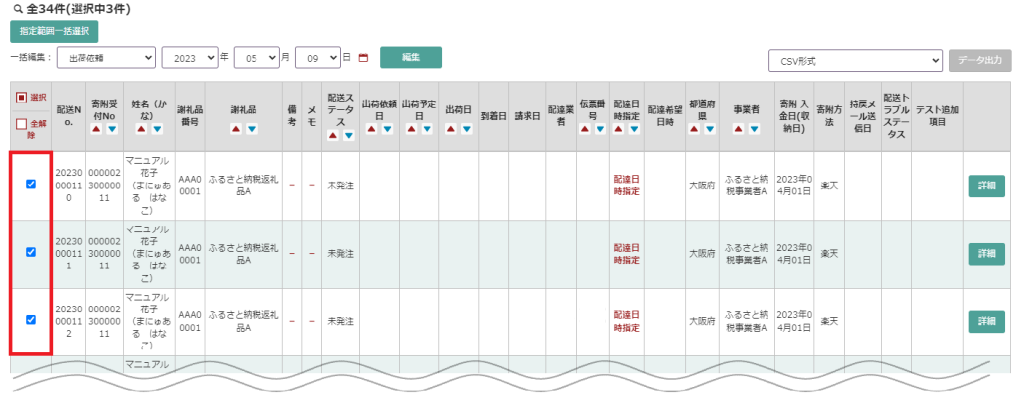Open 詳細 for delivery 2023000110
Viewport: 1024px width, 411px height.
point(986,185)
